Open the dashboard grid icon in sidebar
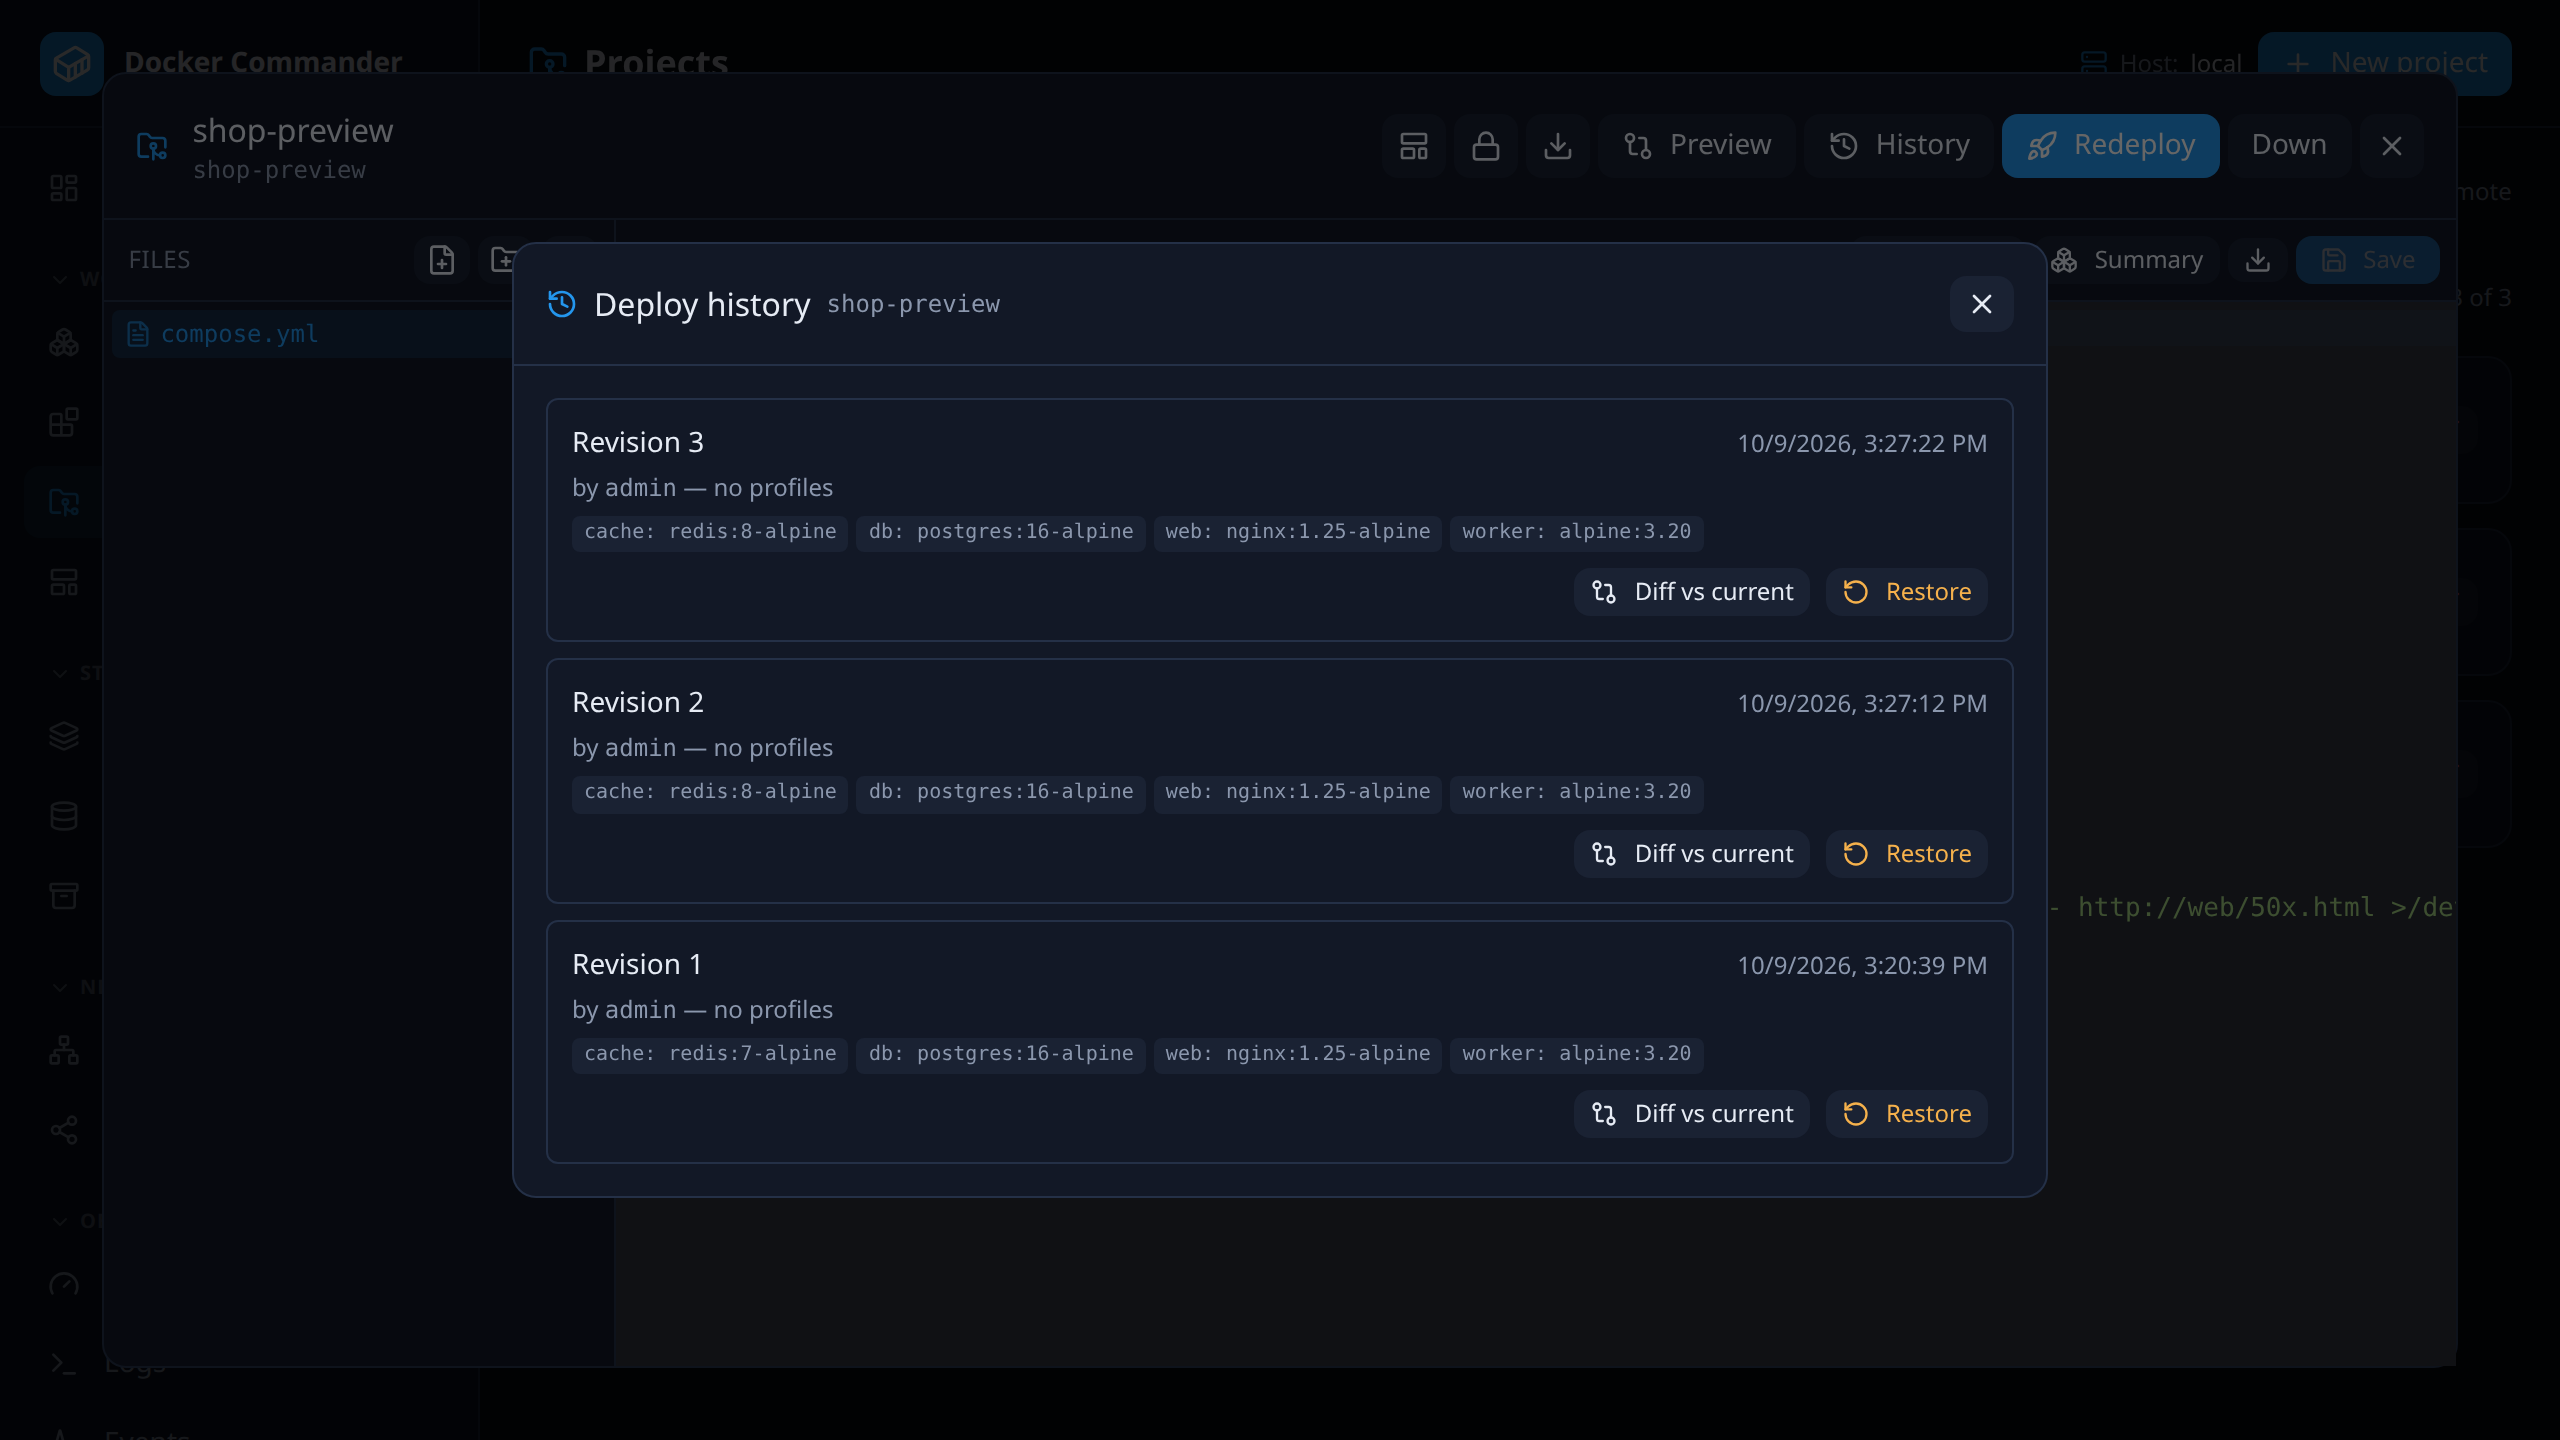Screen dimensions: 2560x1440 (x=64, y=188)
